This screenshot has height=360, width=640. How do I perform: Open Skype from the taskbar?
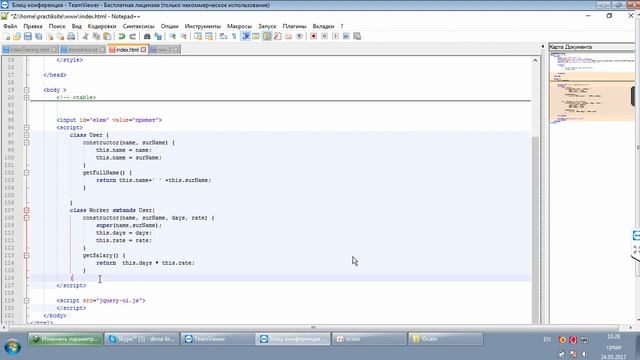(x=142, y=339)
